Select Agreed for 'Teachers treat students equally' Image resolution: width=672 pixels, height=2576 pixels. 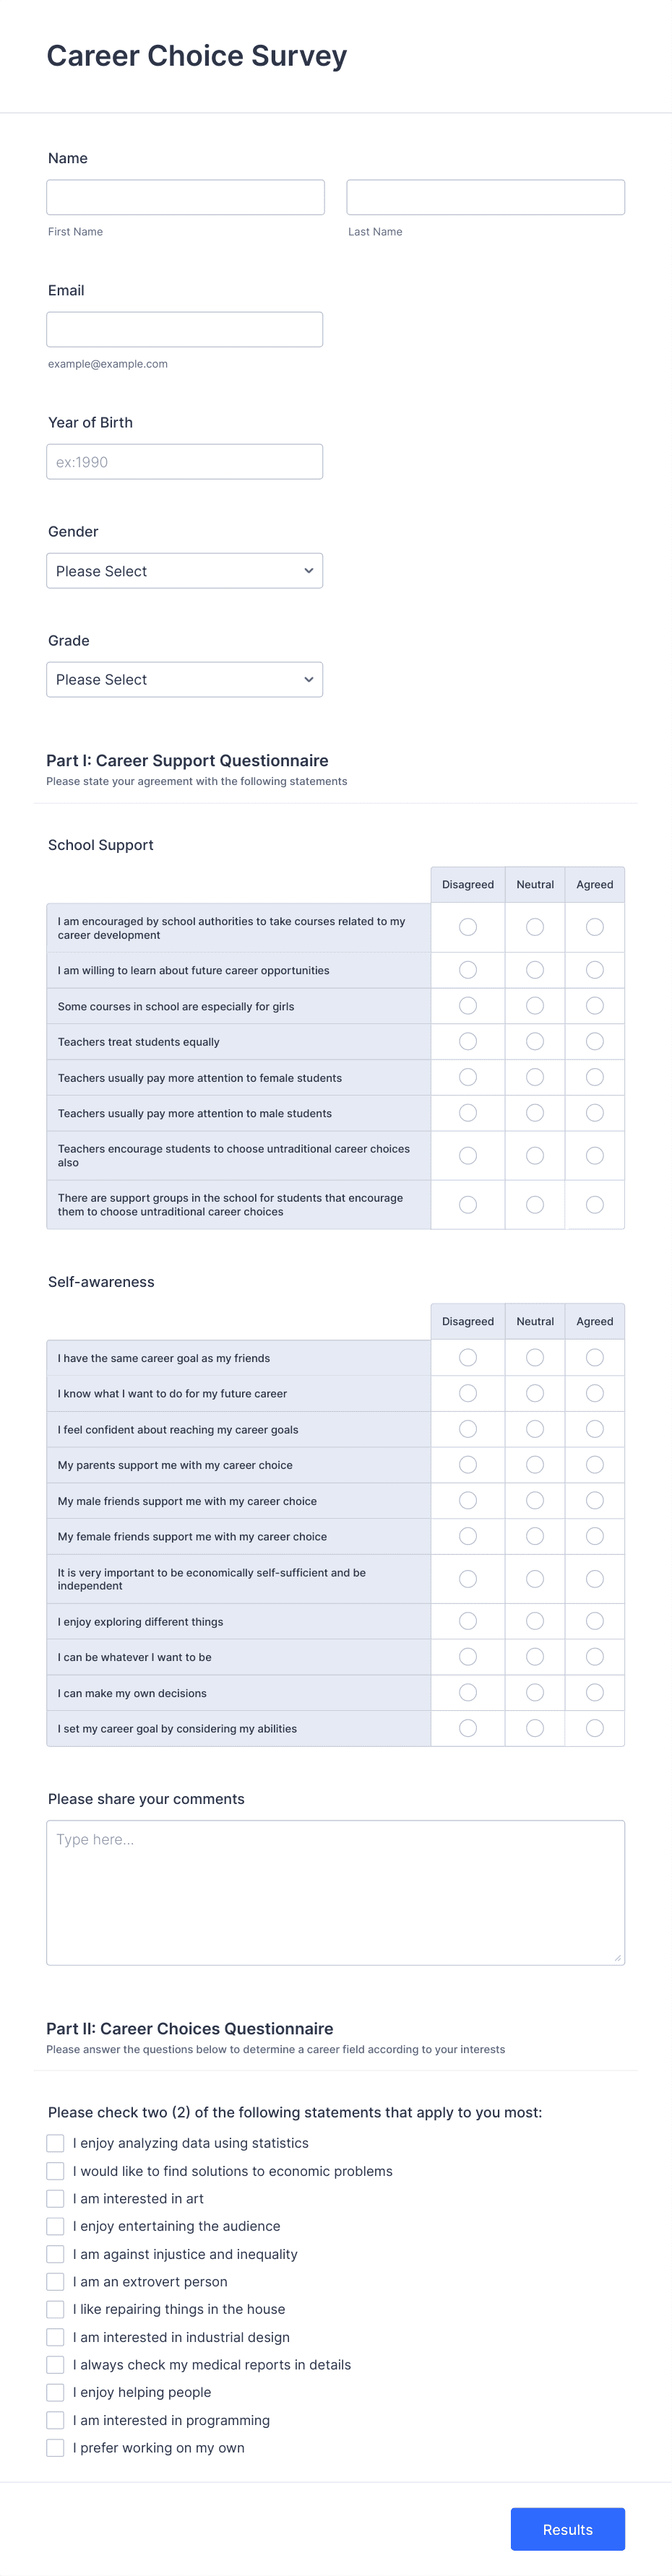[x=594, y=1041]
